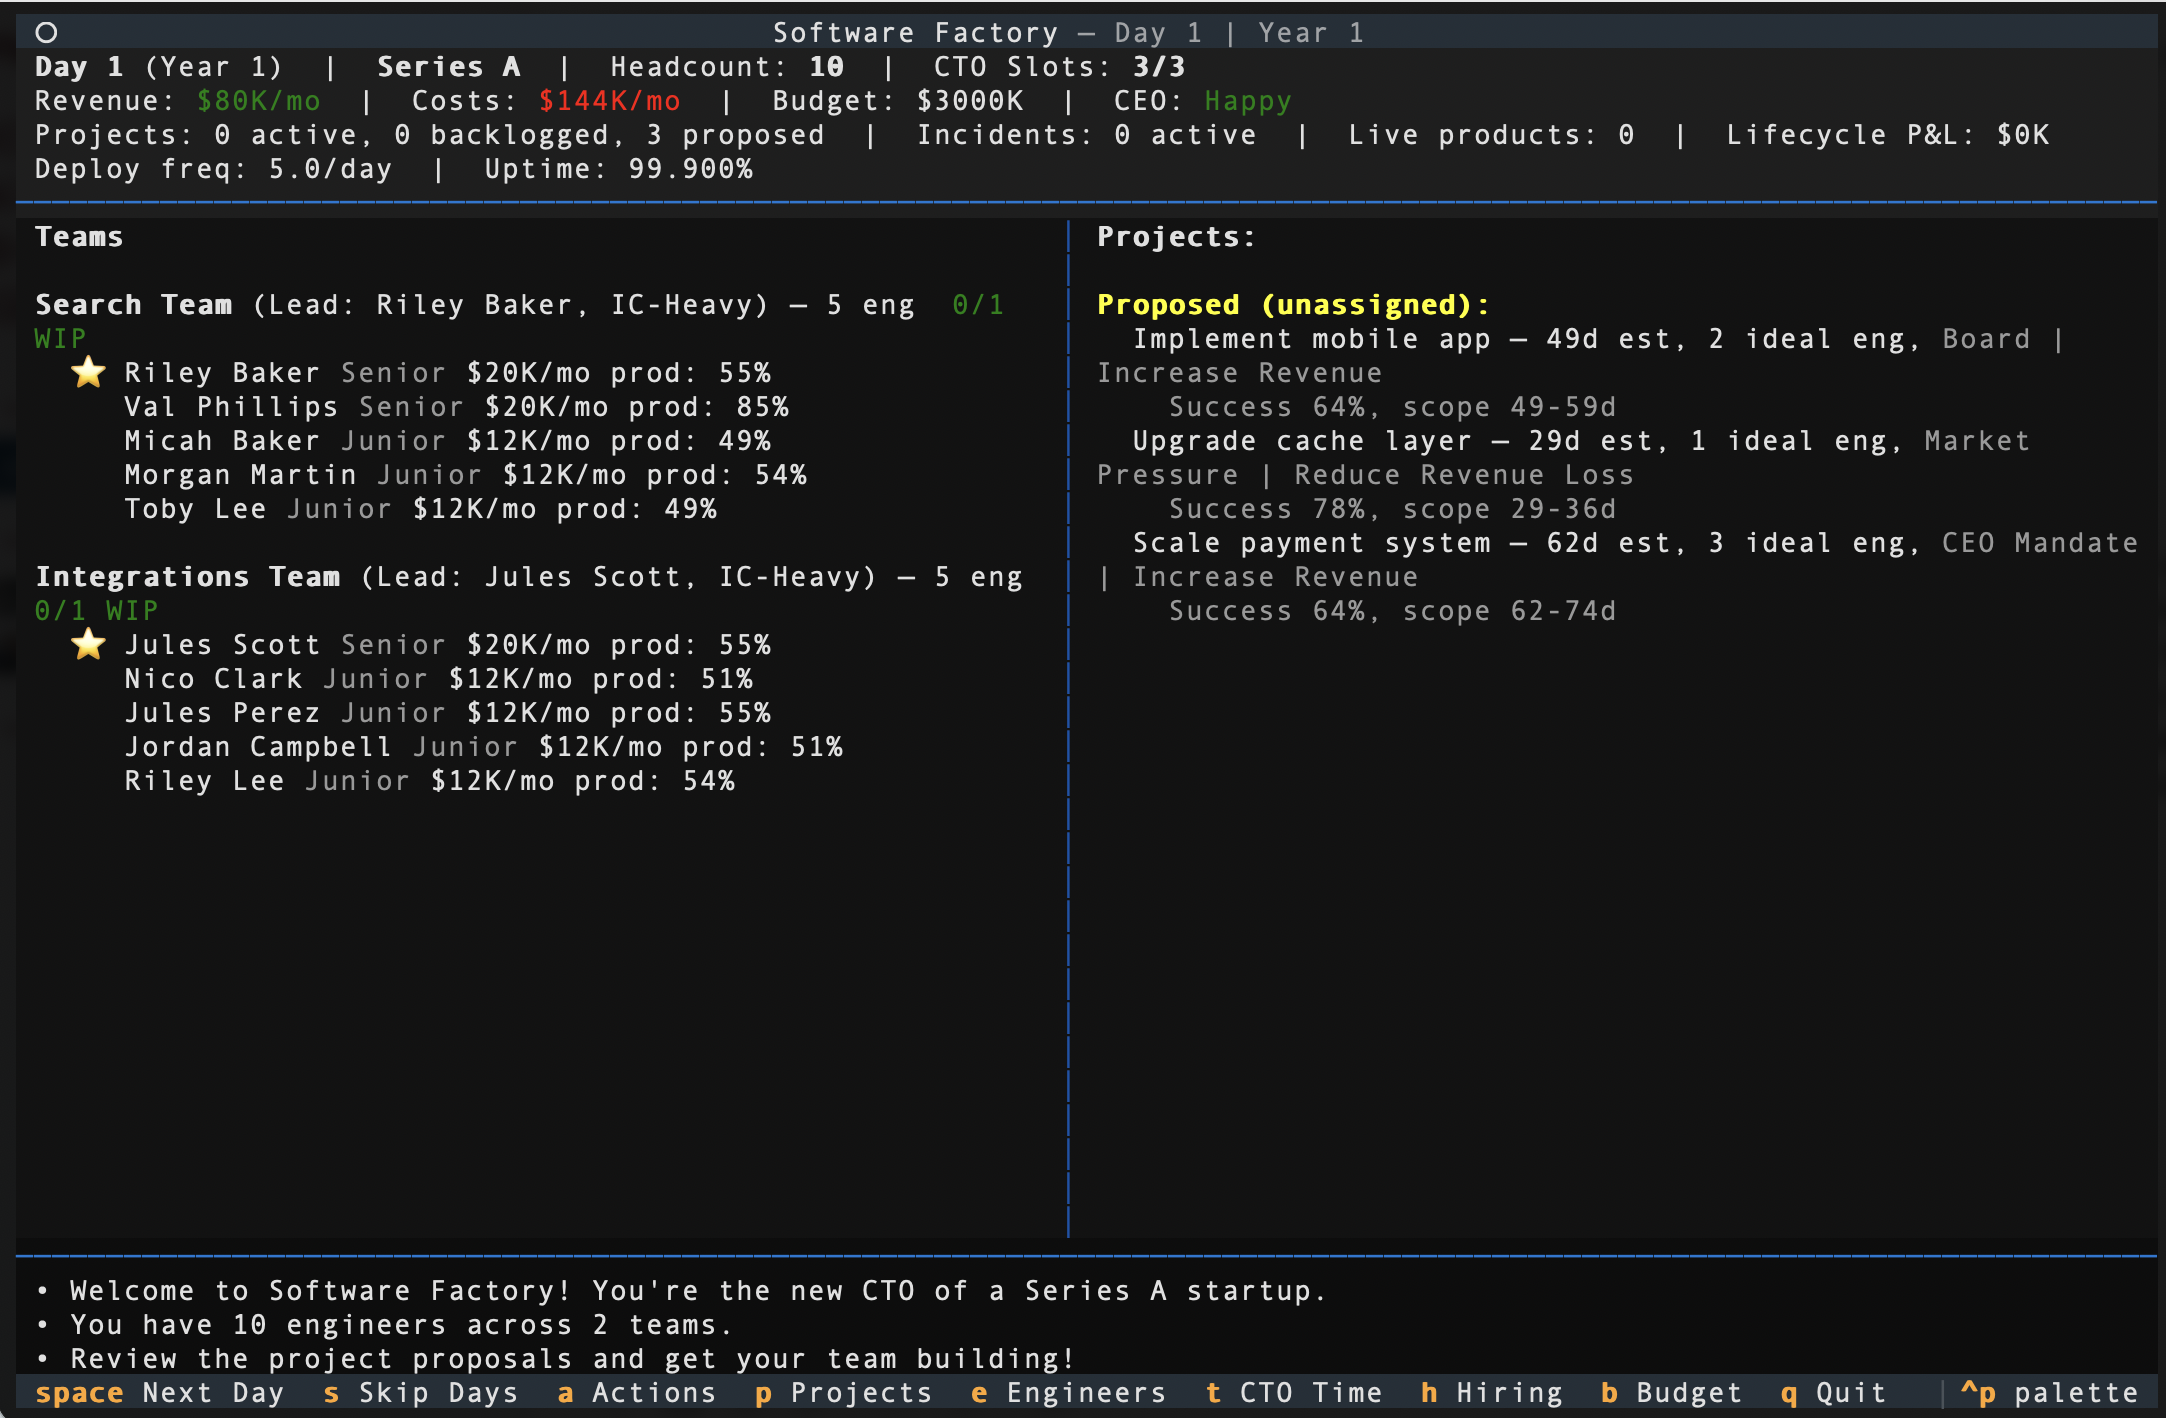This screenshot has height=1418, width=2166.
Task: Click the star beside Riley Baker
Action: tap(88, 372)
